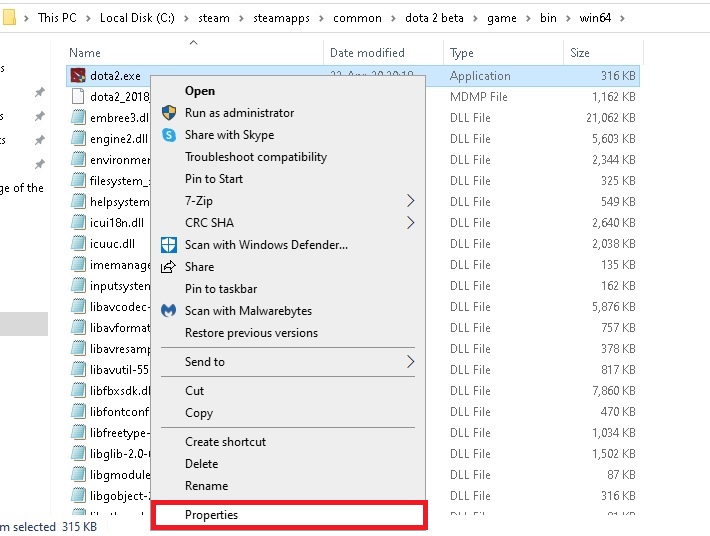Sort by the Type column header

click(x=504, y=53)
